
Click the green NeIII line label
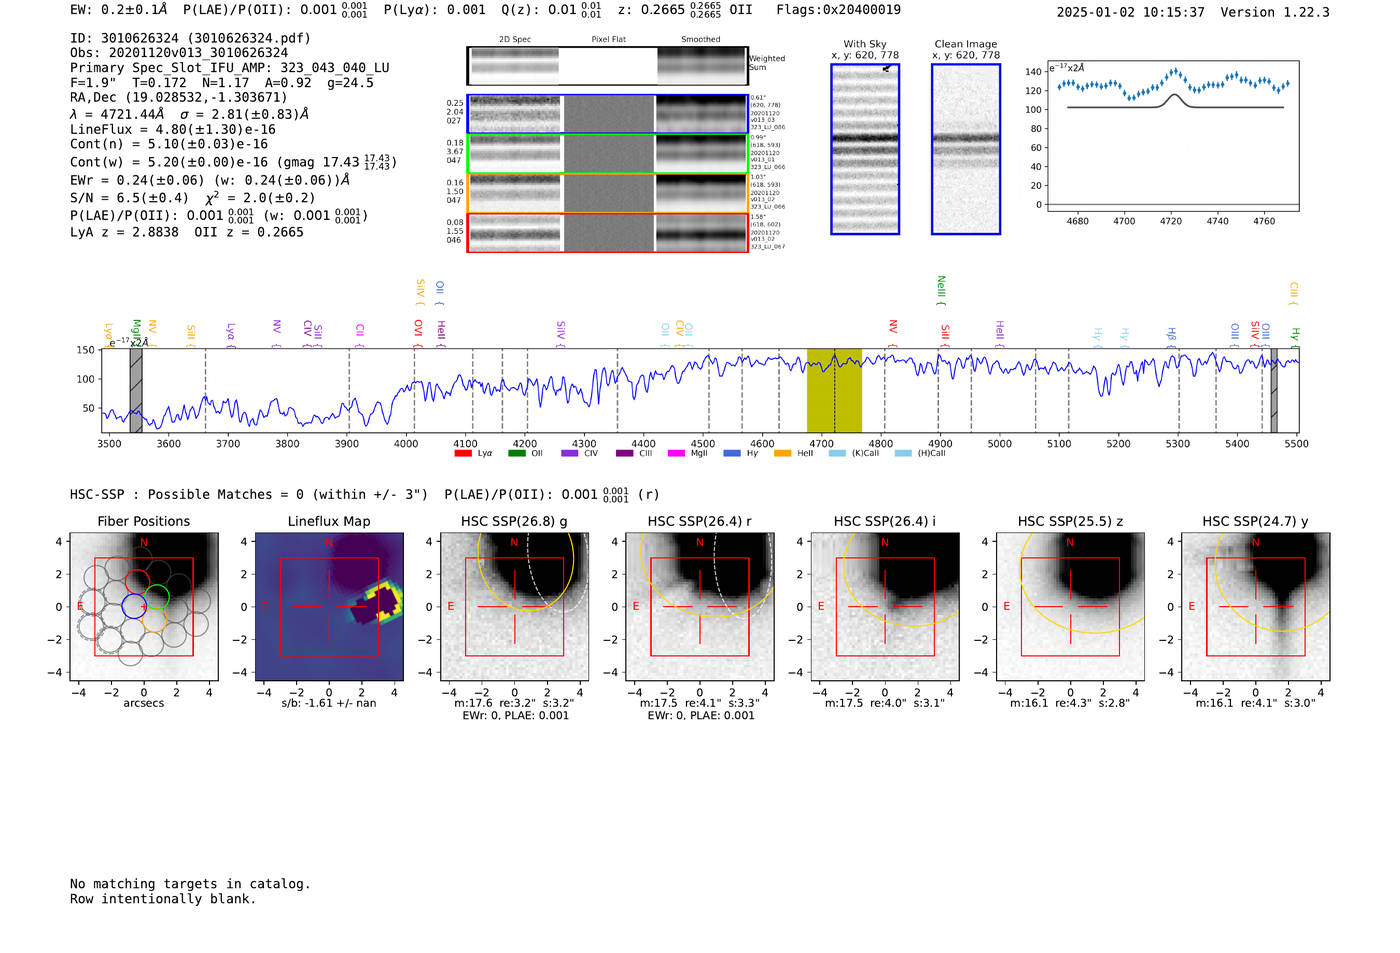pyautogui.click(x=941, y=291)
